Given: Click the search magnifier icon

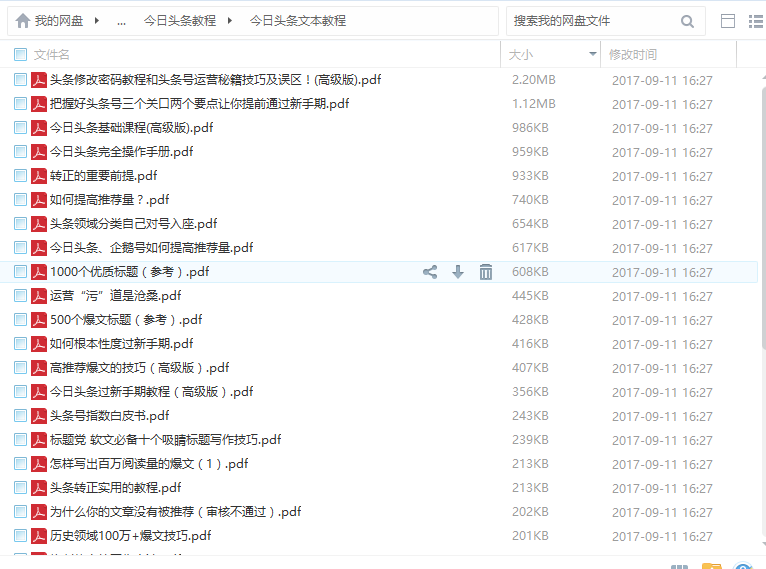Looking at the screenshot, I should [x=687, y=21].
